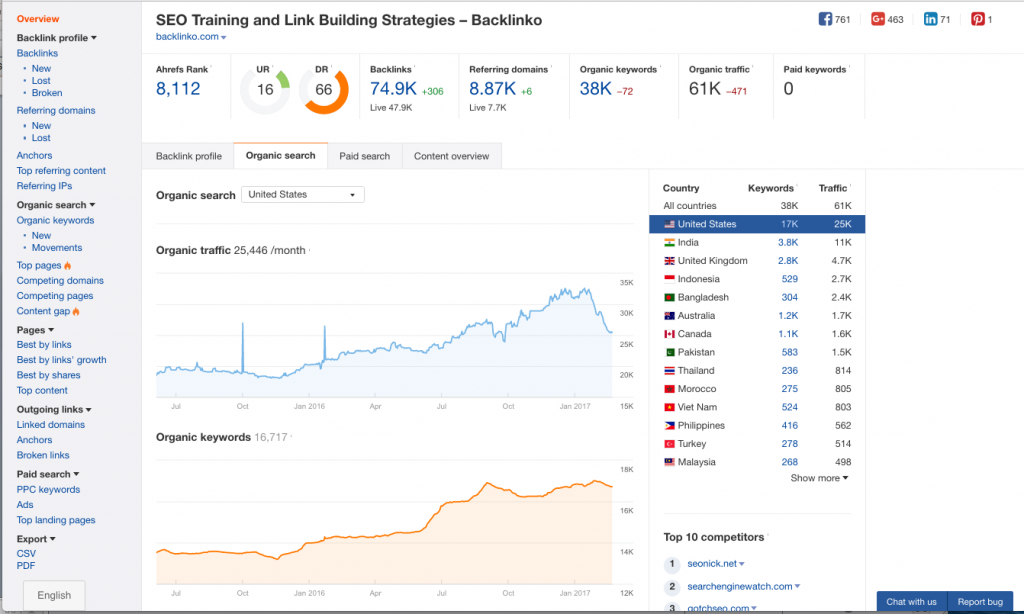
Task: Select the Organic search tab
Action: tap(280, 155)
